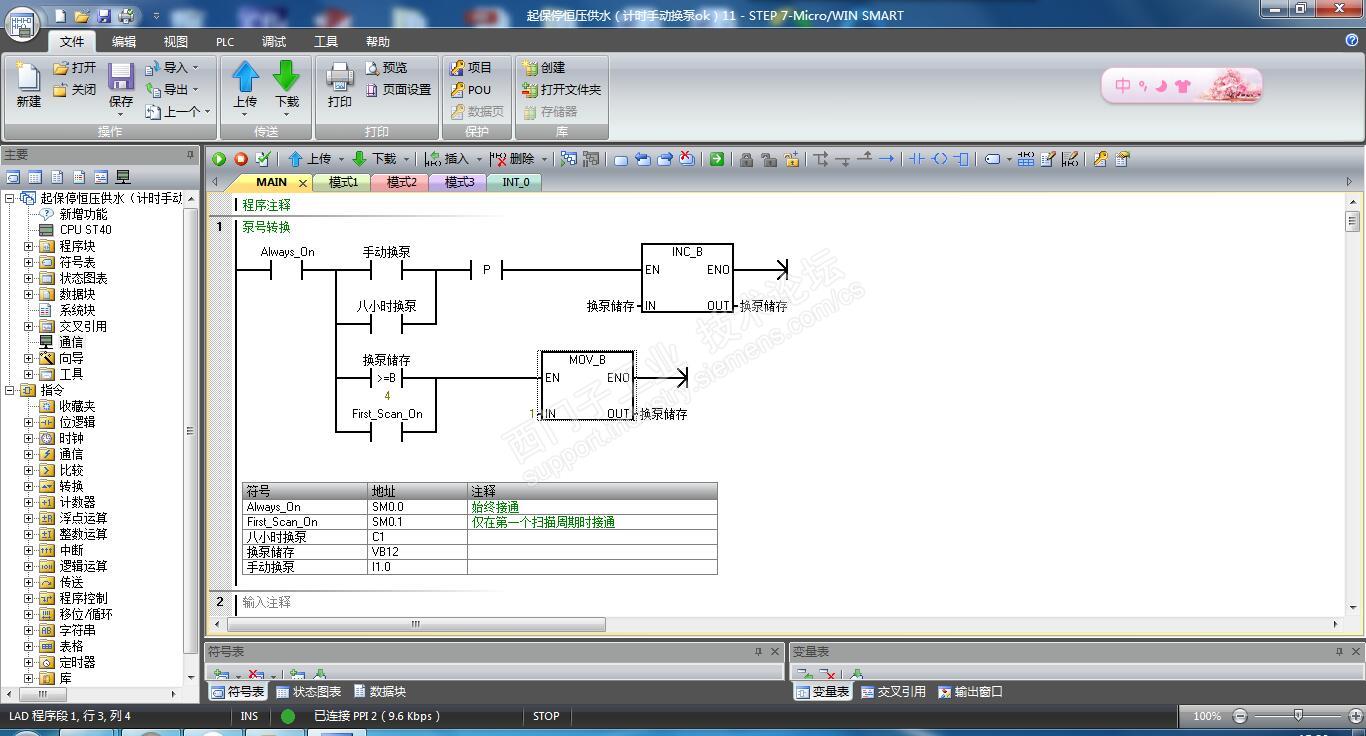This screenshot has width=1366, height=736.
Task: Click the 项目 (Project) protection button
Action: (470, 67)
